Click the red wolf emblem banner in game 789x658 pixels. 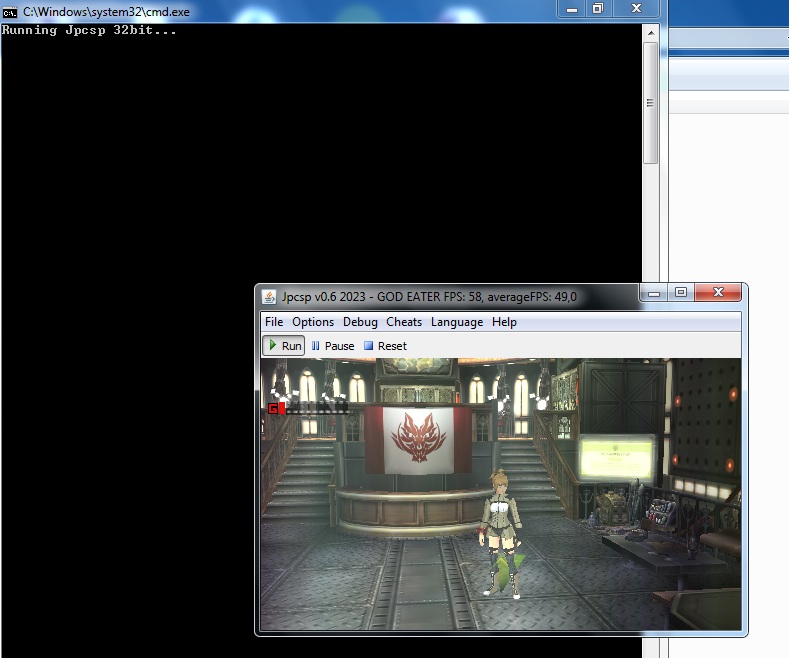pyautogui.click(x=419, y=441)
